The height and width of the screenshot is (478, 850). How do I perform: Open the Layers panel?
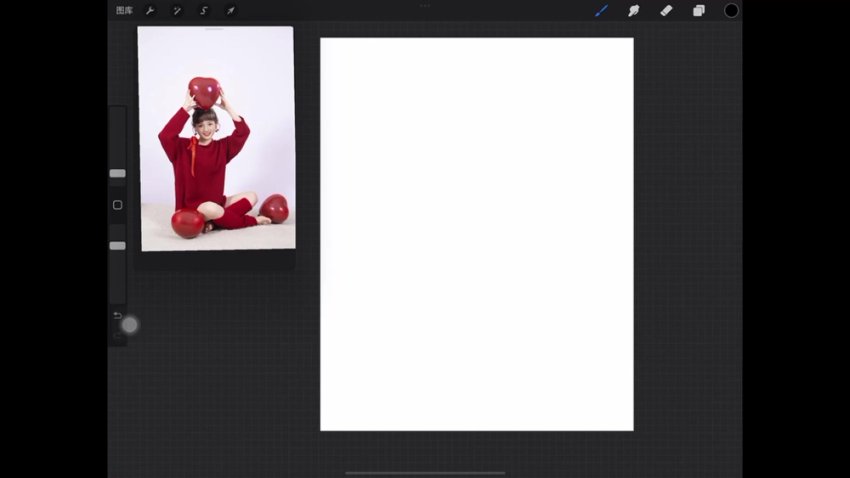[x=698, y=11]
